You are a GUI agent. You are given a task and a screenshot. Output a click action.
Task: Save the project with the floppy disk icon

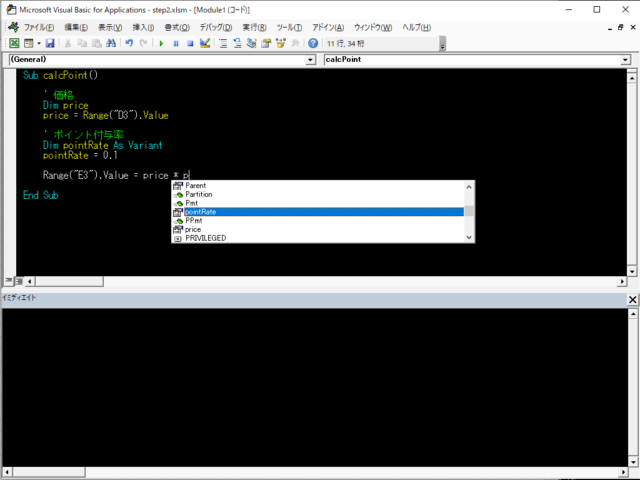tap(50, 44)
